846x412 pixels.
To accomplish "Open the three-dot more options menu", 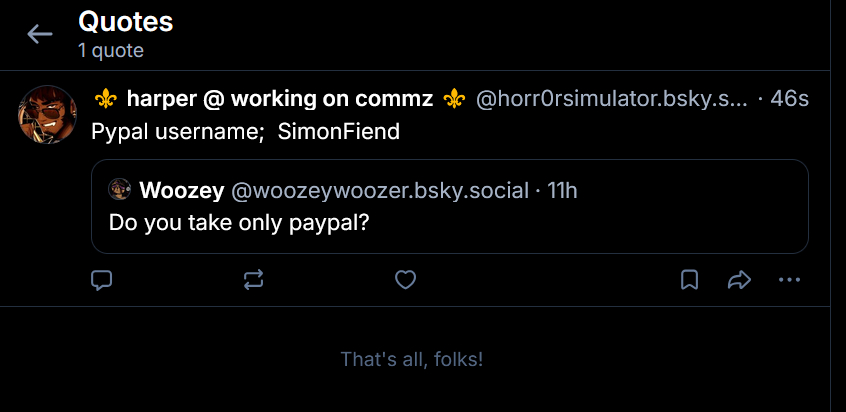I will click(789, 280).
